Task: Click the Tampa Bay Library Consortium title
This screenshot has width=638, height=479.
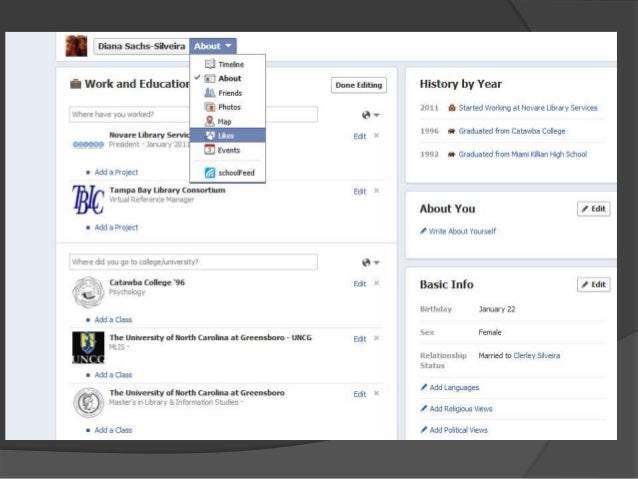Action: click(x=167, y=190)
